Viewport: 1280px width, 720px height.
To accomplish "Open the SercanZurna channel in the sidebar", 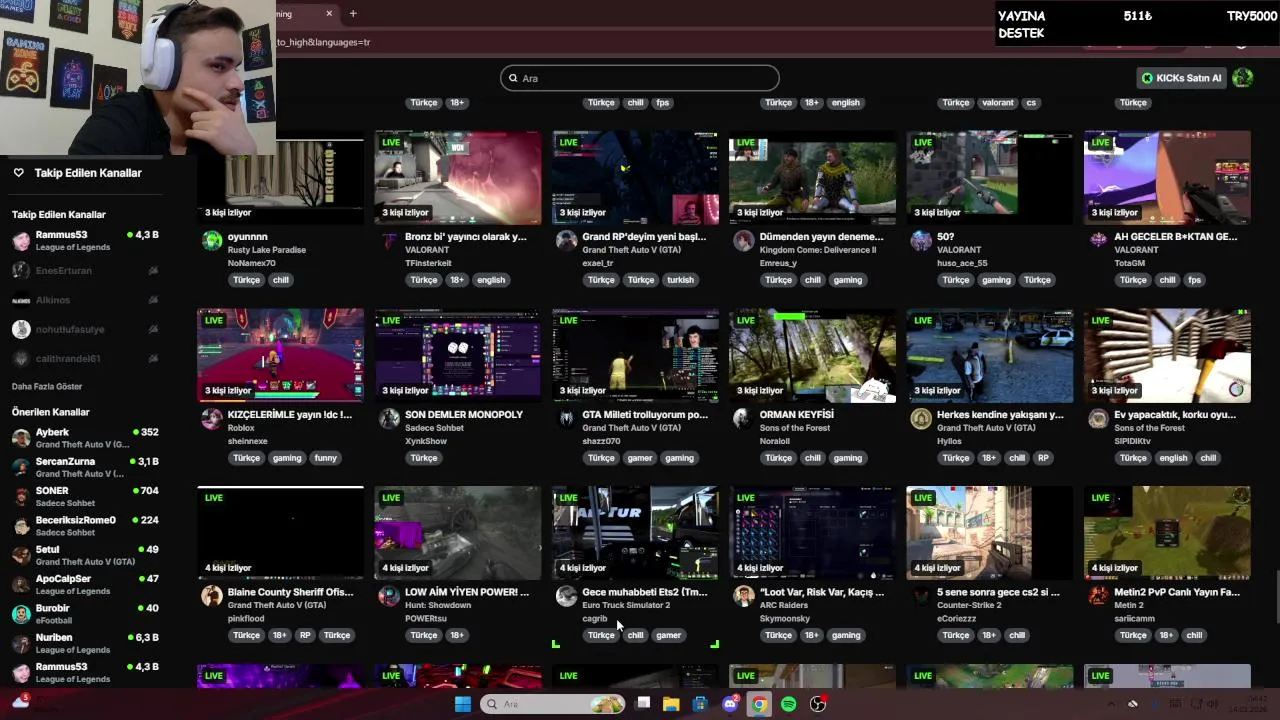I will click(x=85, y=467).
